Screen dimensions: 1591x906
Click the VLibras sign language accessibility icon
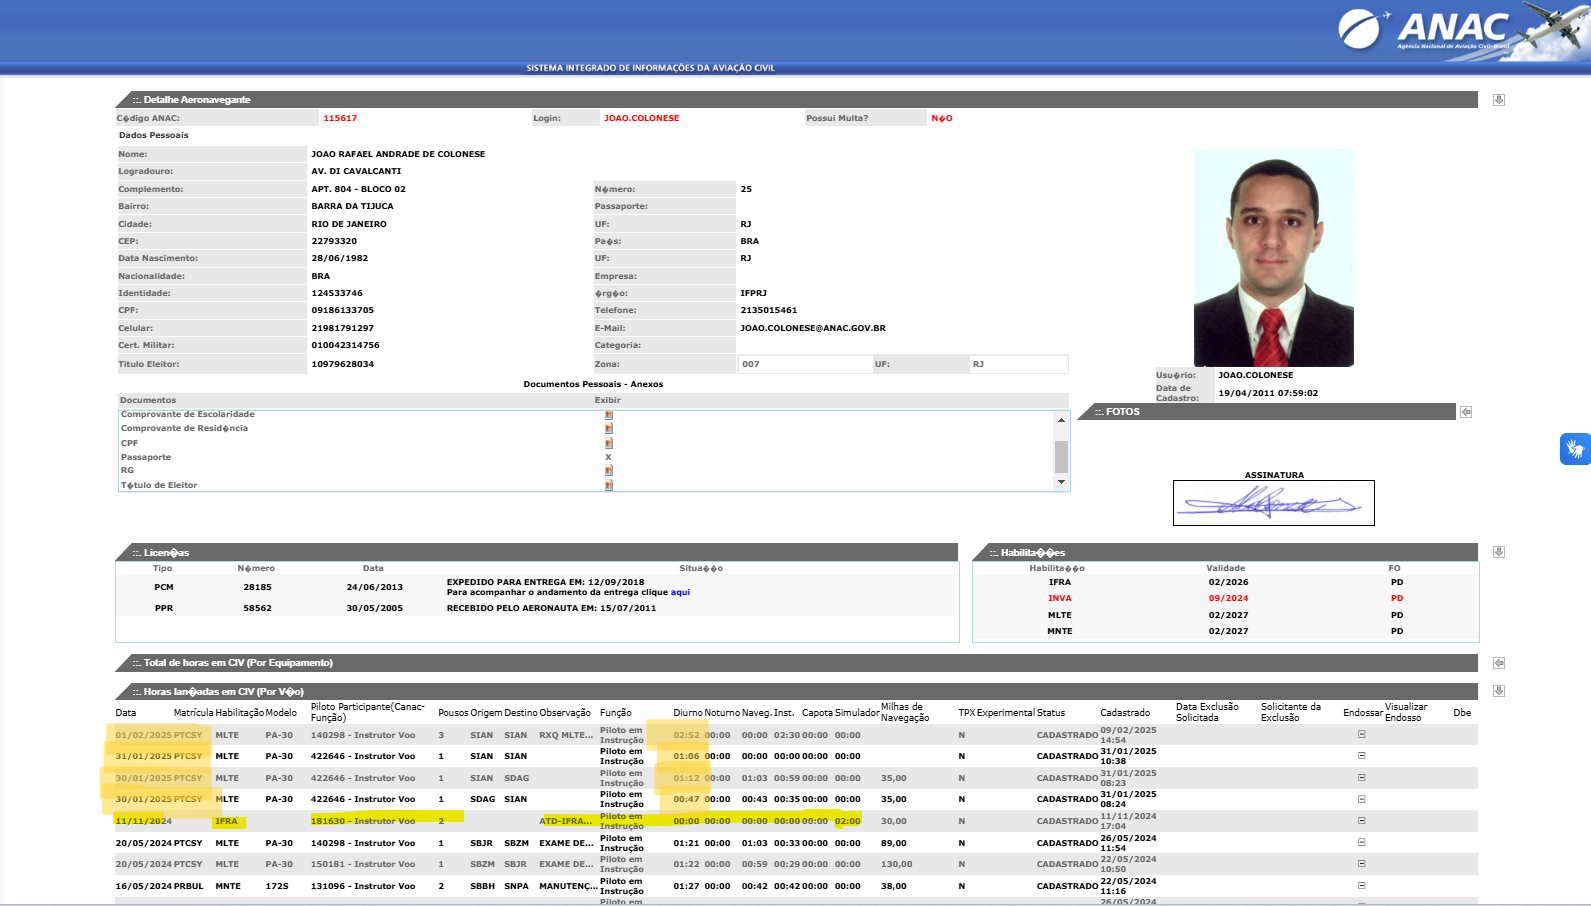1575,449
